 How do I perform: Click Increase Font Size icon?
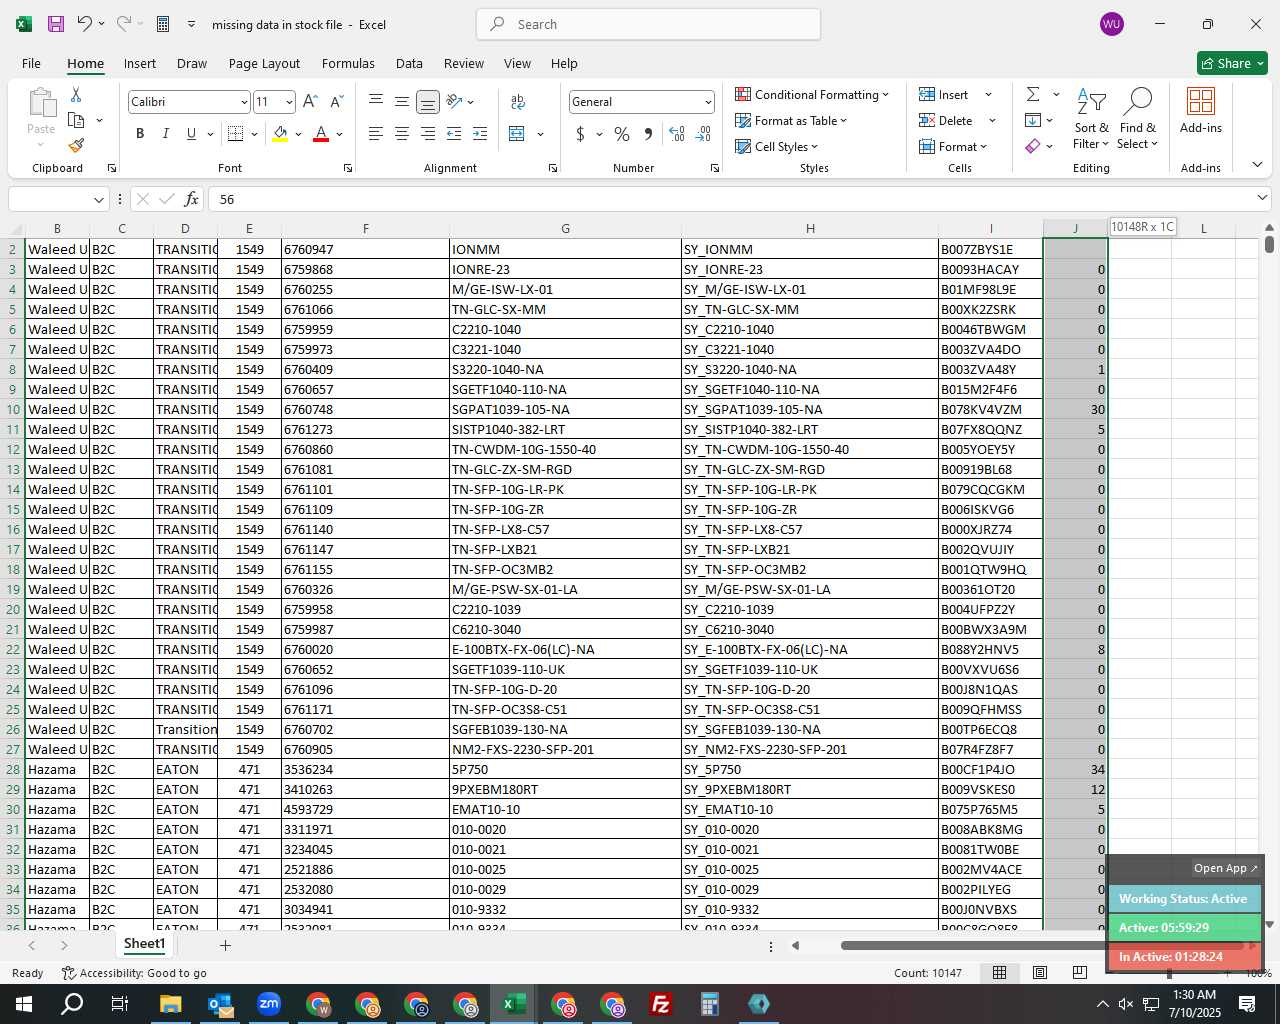310,101
